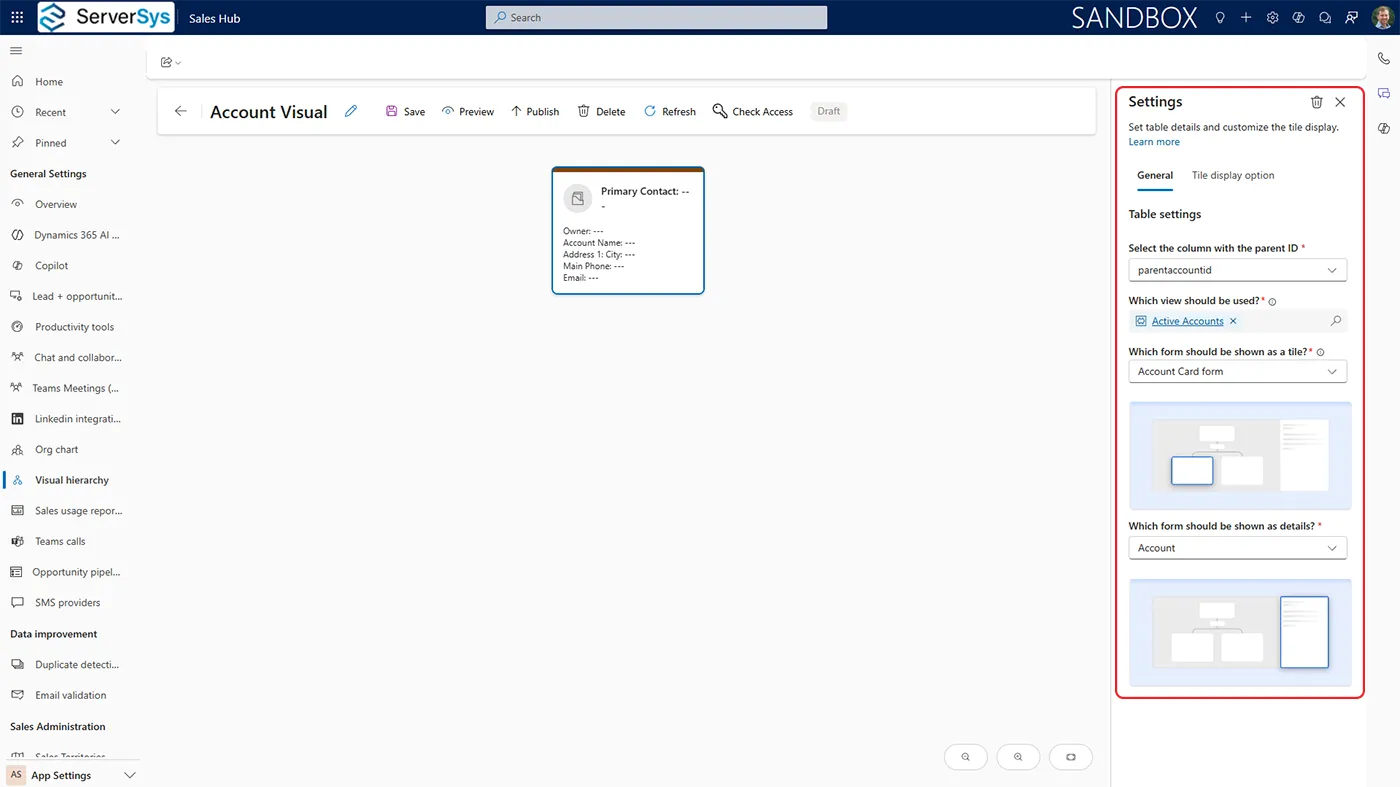The image size is (1400, 787).
Task: Click the trash icon in the Settings panel
Action: [x=1317, y=102]
